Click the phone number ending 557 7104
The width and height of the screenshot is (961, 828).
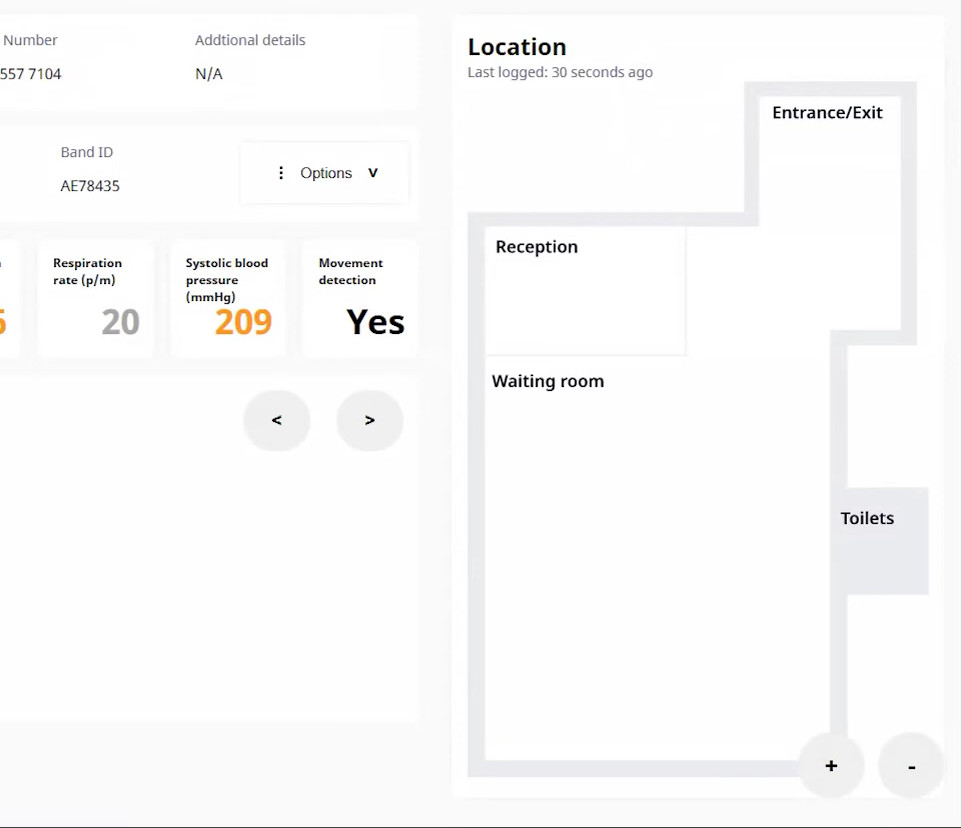pos(31,74)
